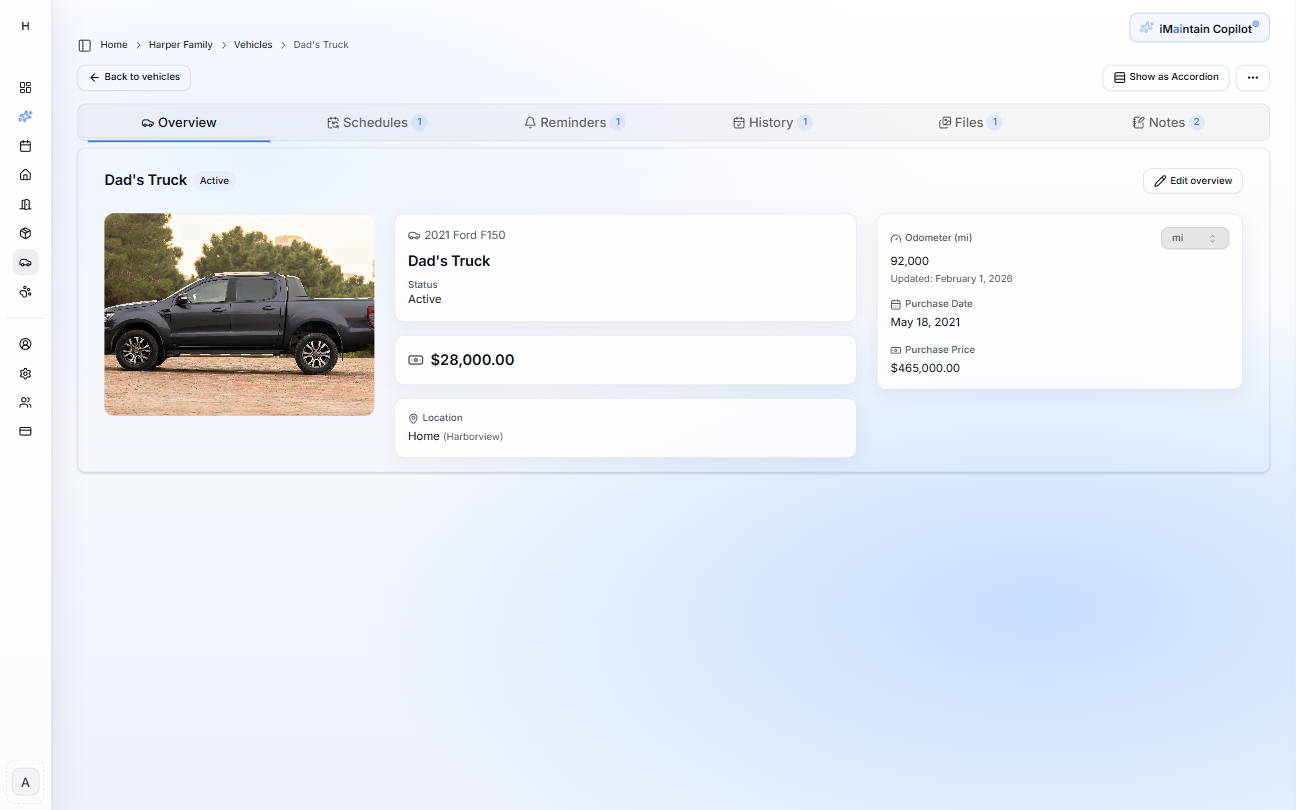Open the profile person icon in sidebar
Viewport: 1296px width, 810px height.
[x=25, y=343]
